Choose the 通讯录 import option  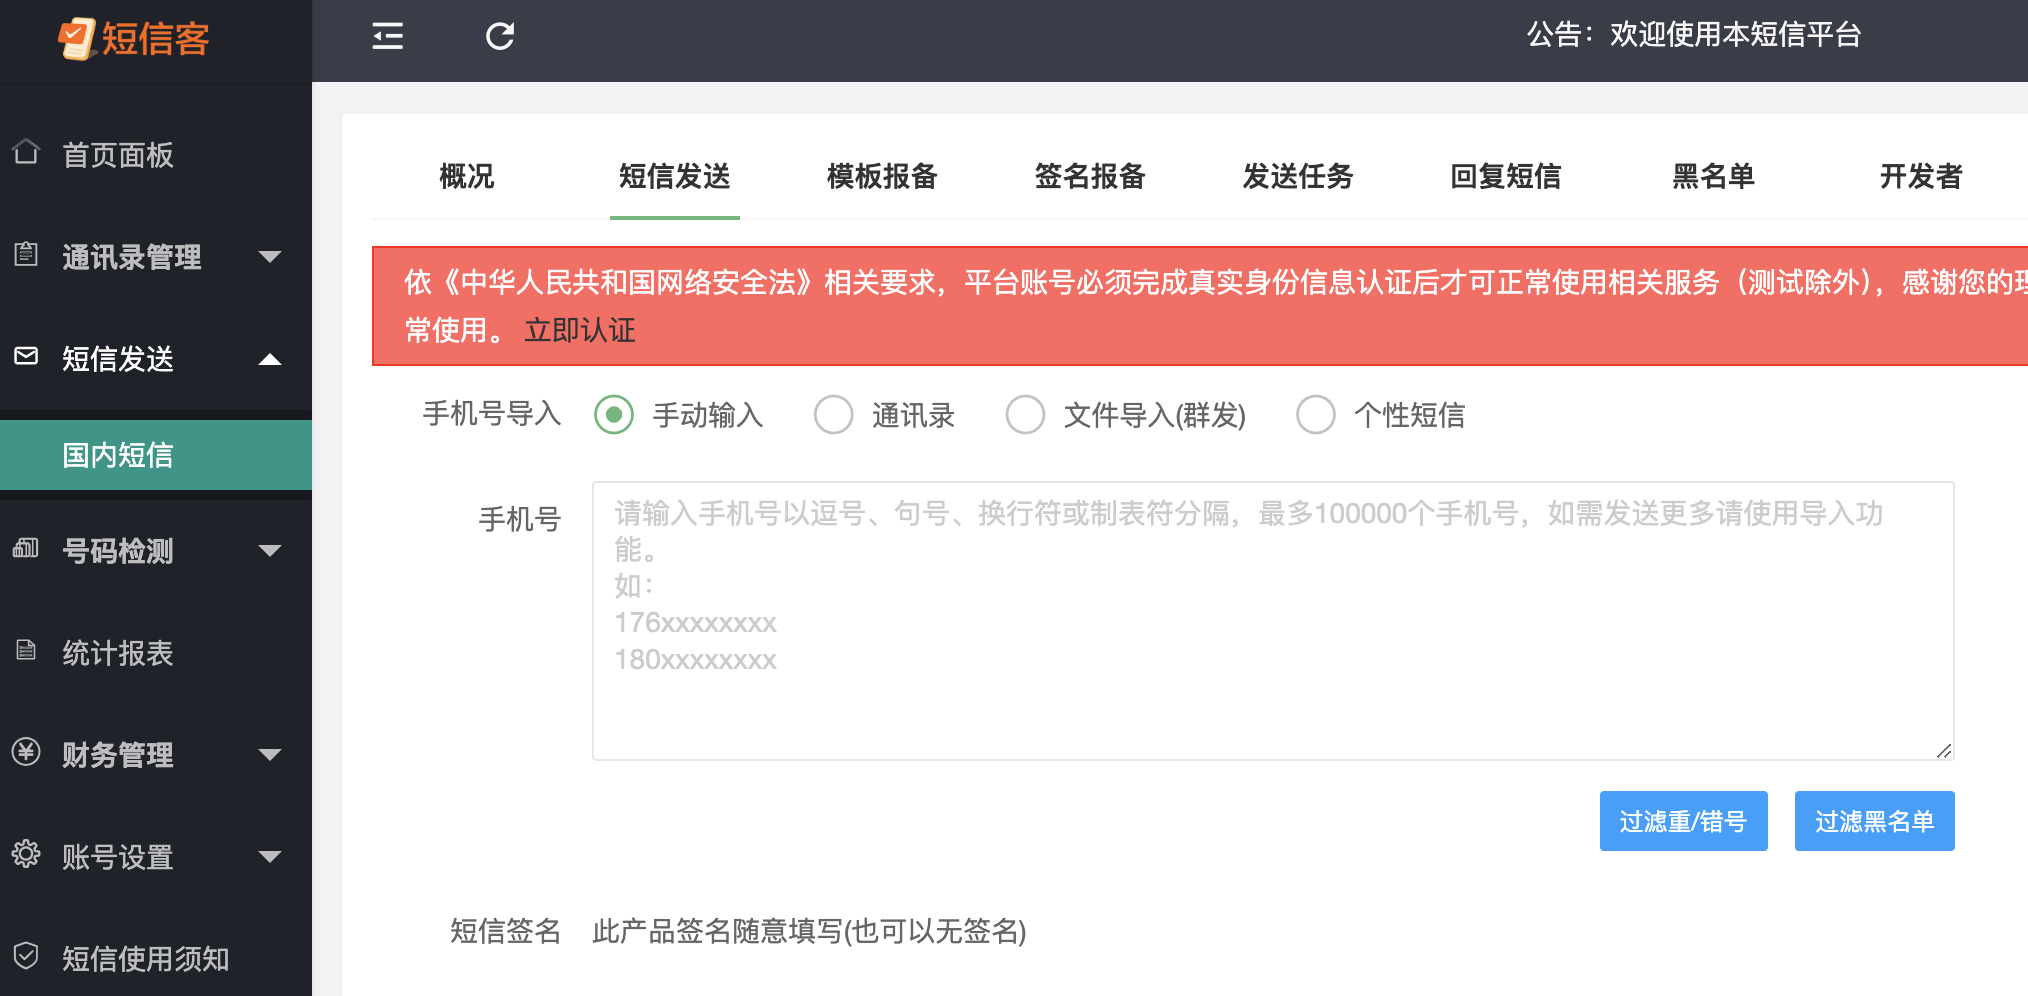(833, 414)
